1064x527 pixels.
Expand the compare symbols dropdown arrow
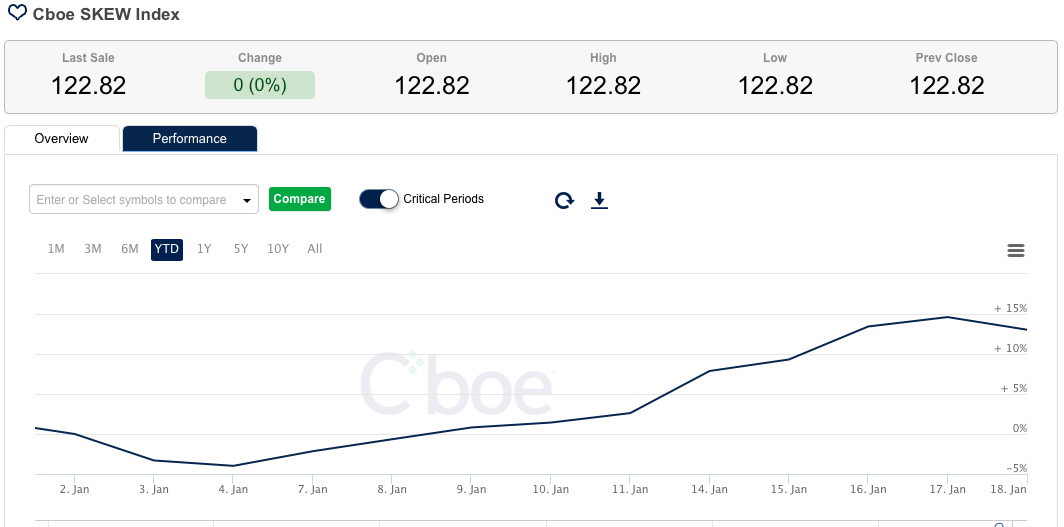247,200
